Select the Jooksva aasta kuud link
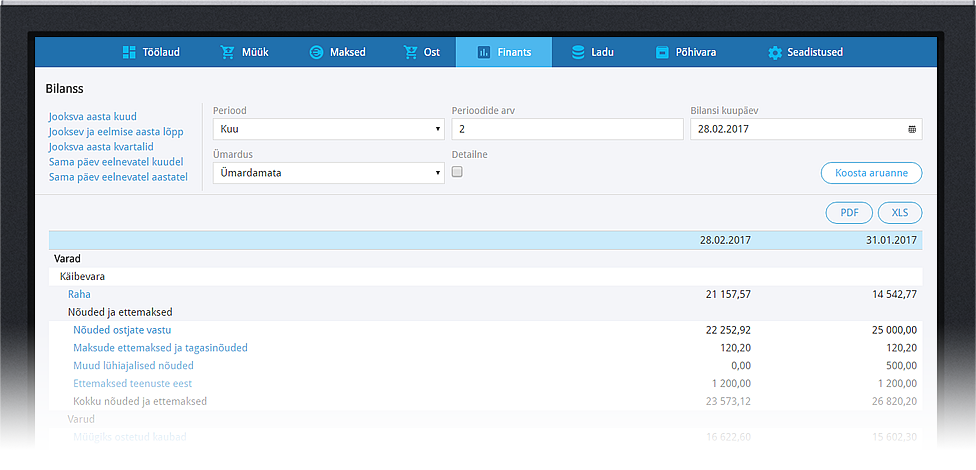The width and height of the screenshot is (976, 470). [x=92, y=116]
